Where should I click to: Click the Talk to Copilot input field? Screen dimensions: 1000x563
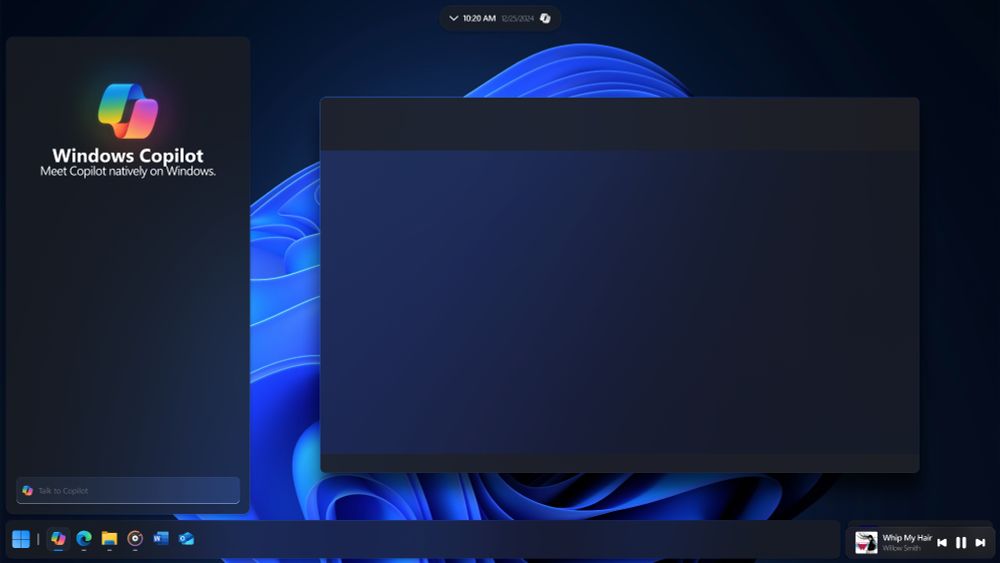(128, 490)
